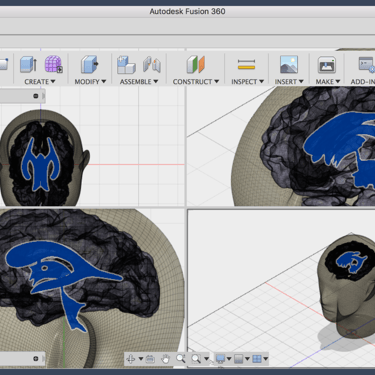The image size is (375, 375).
Task: Select the Insert image icon
Action: click(x=289, y=64)
